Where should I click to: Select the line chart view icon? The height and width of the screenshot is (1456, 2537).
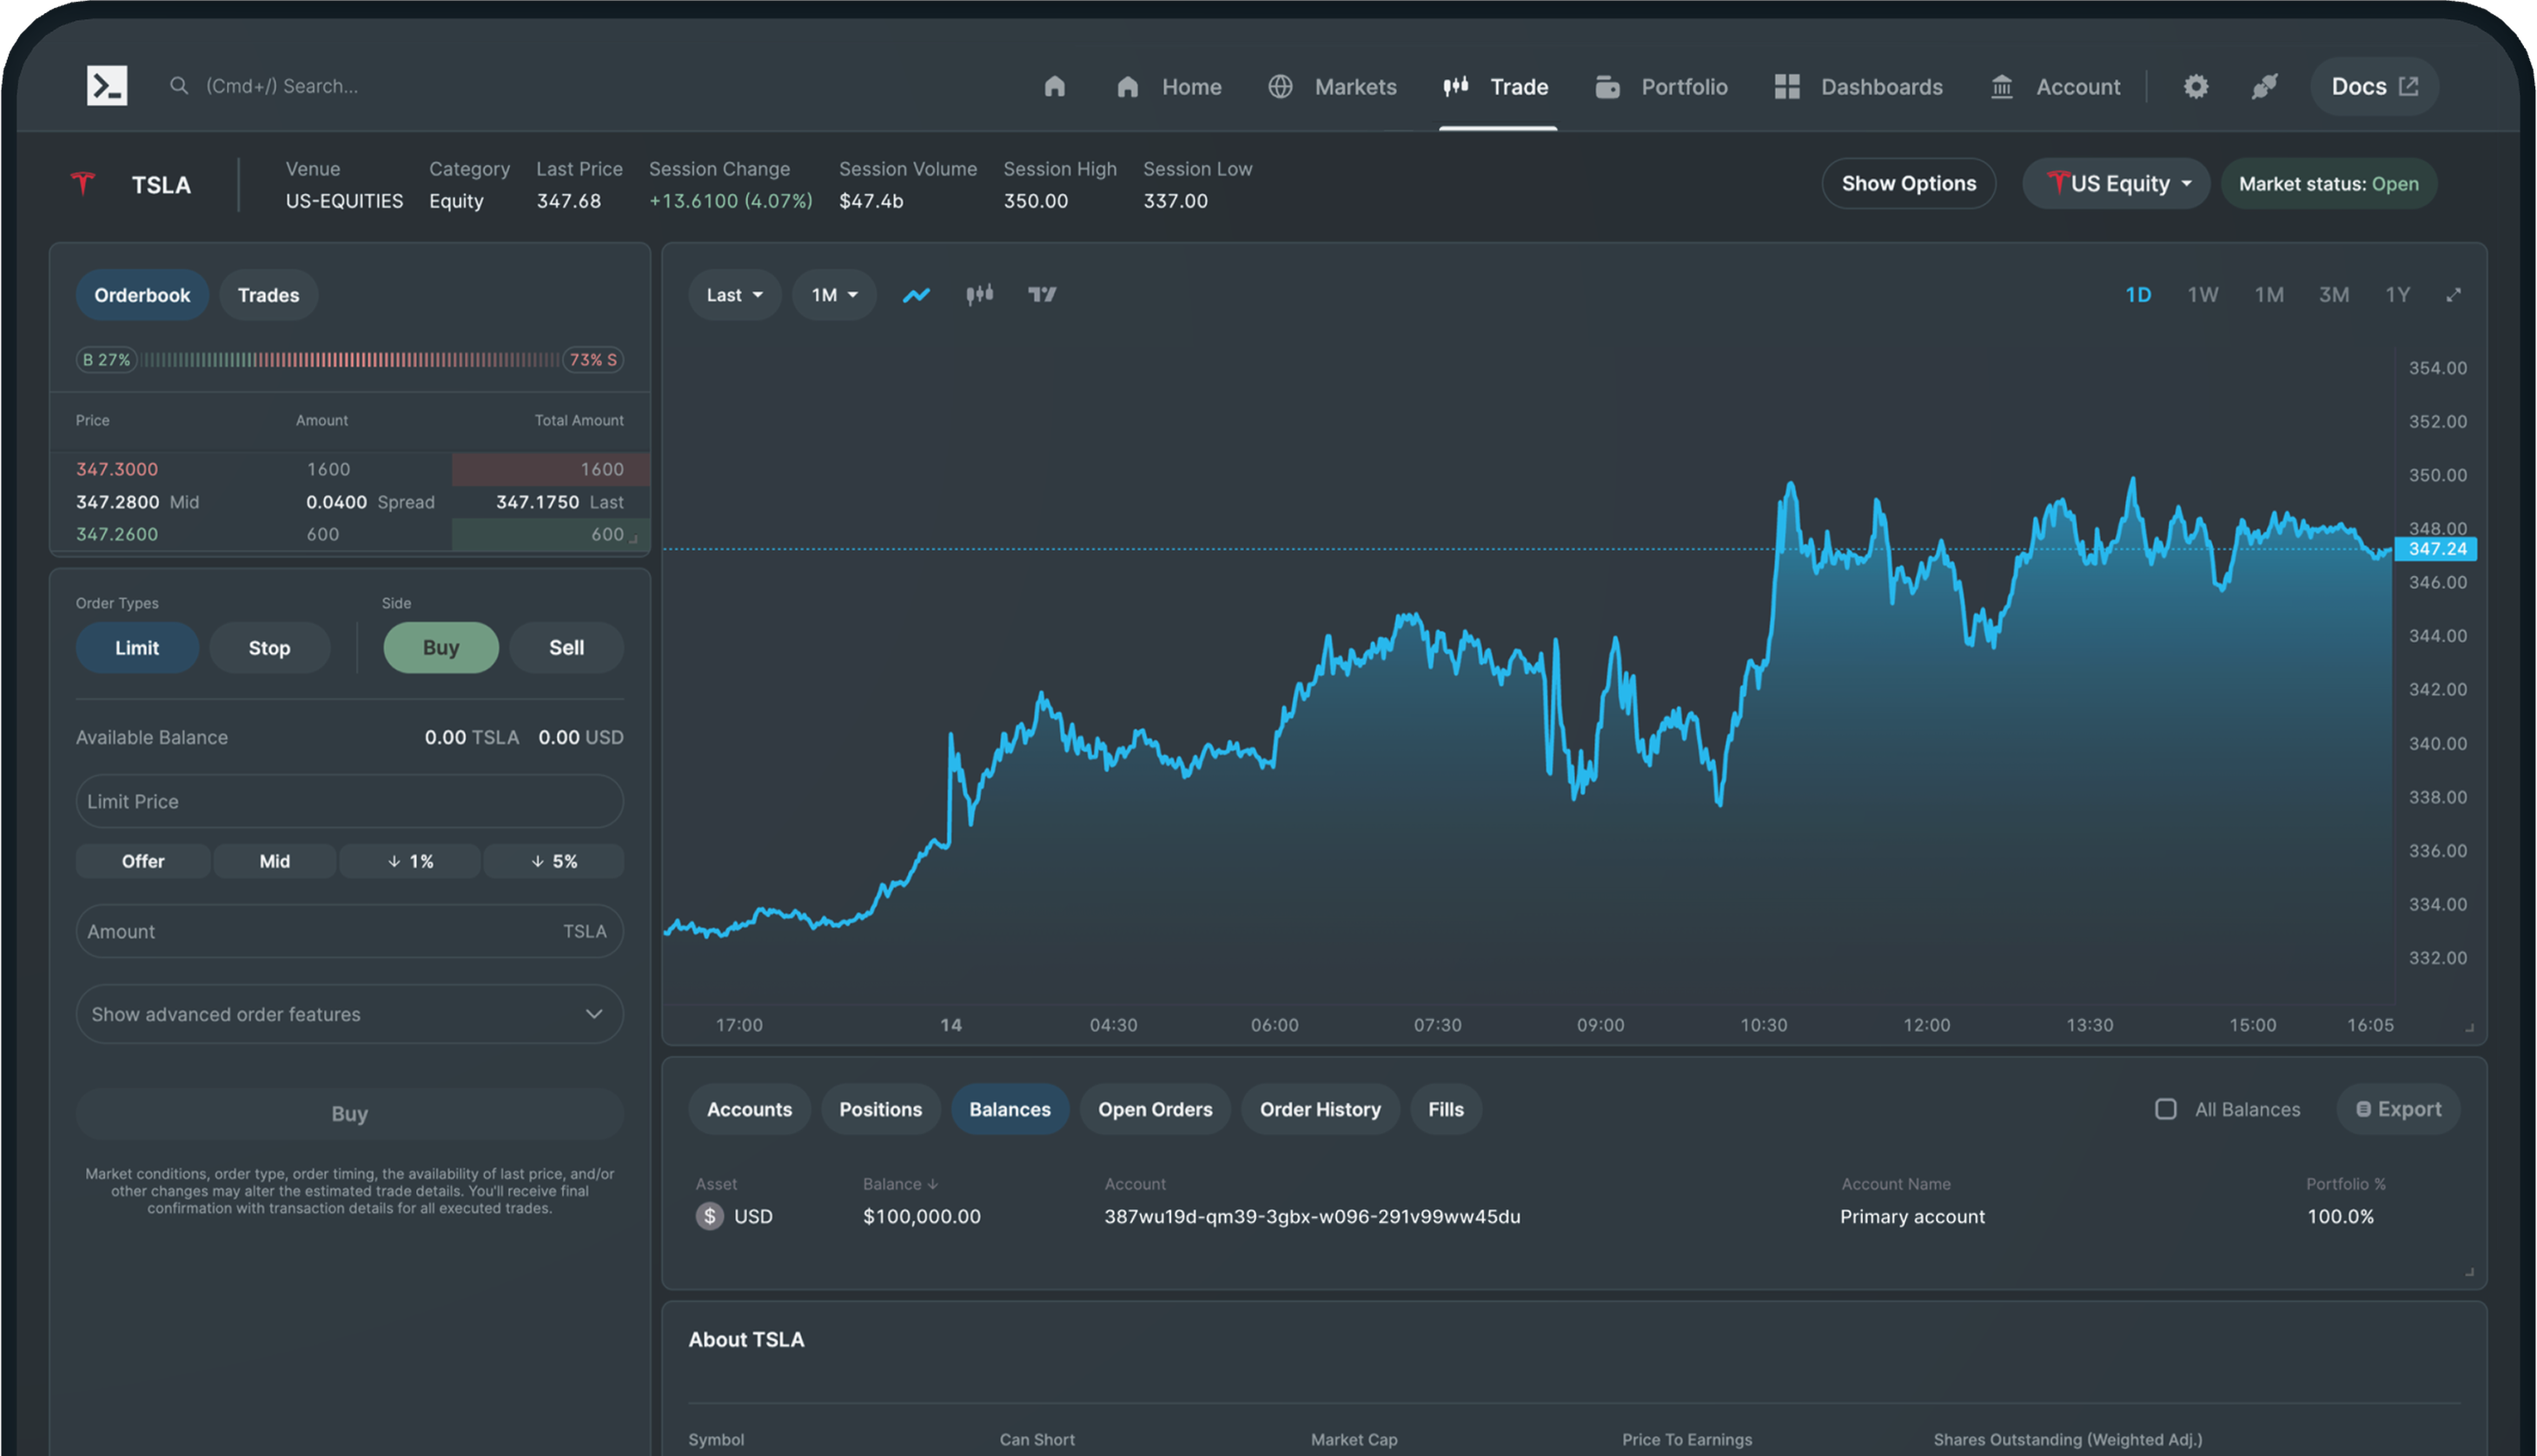click(x=916, y=294)
